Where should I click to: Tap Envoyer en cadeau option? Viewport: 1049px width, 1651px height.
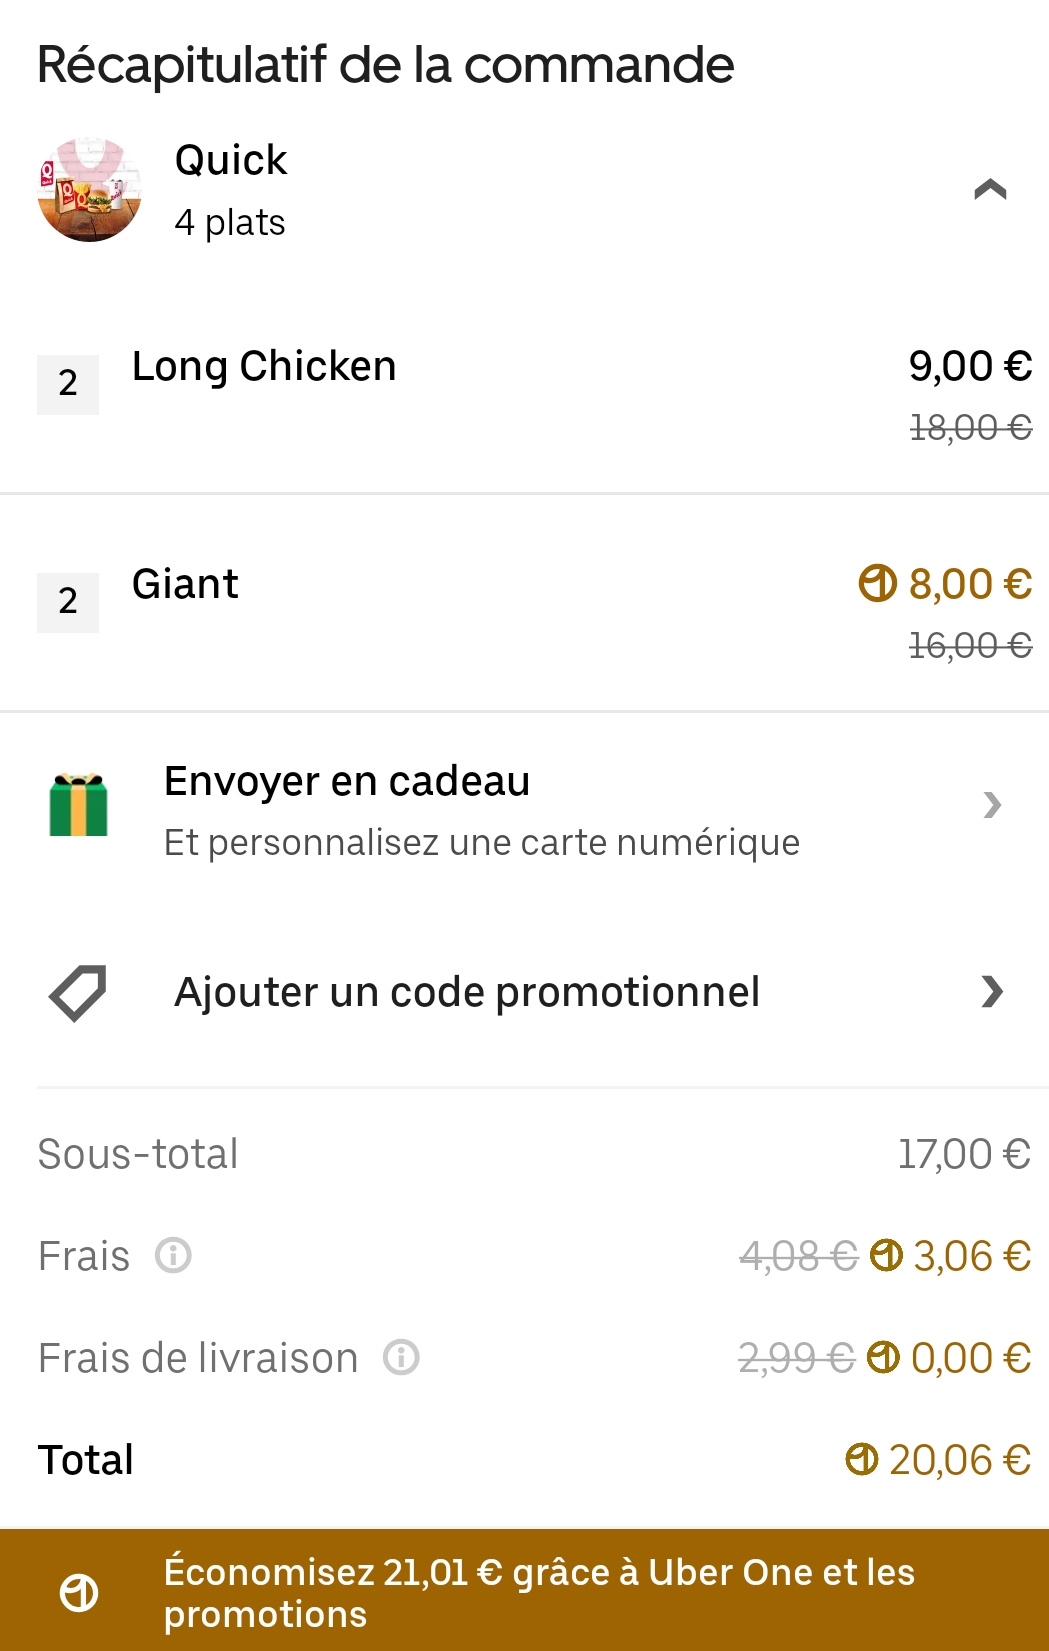(x=347, y=782)
